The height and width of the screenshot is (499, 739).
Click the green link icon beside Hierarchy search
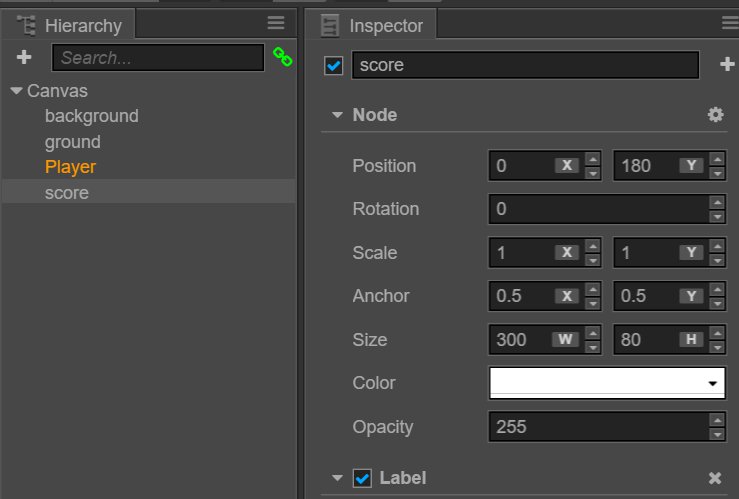click(282, 58)
